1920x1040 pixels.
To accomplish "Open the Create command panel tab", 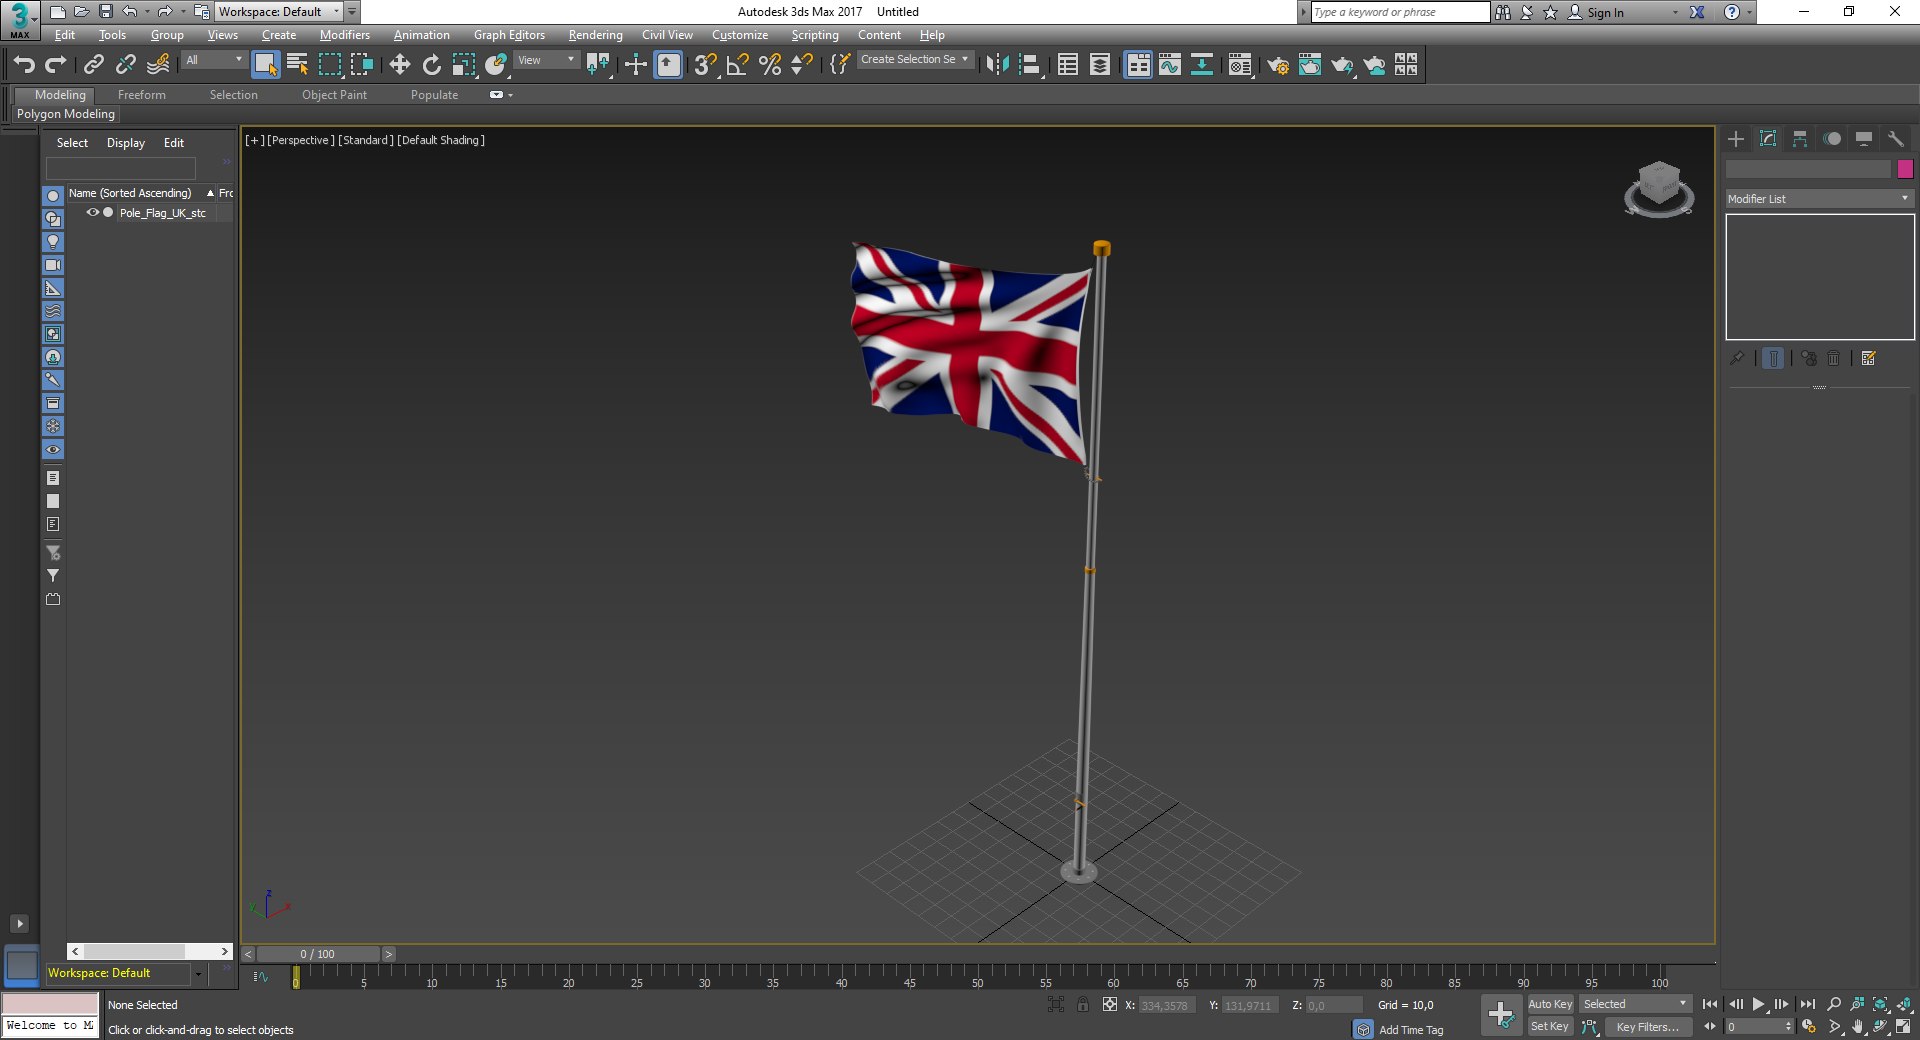I will point(1736,139).
